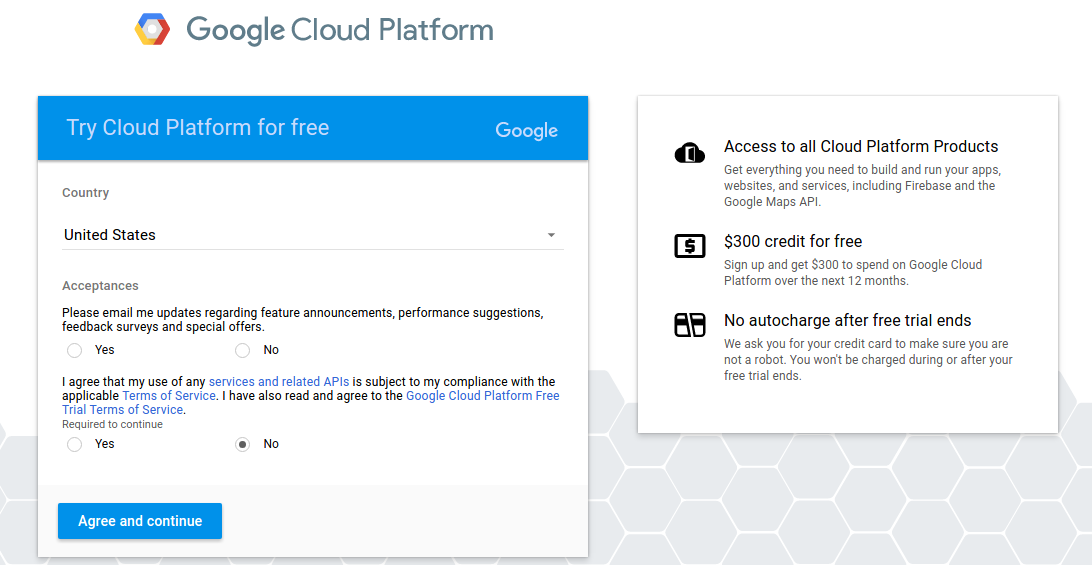Click the $300 credit for free heading
1092x565 pixels.
[x=793, y=241]
